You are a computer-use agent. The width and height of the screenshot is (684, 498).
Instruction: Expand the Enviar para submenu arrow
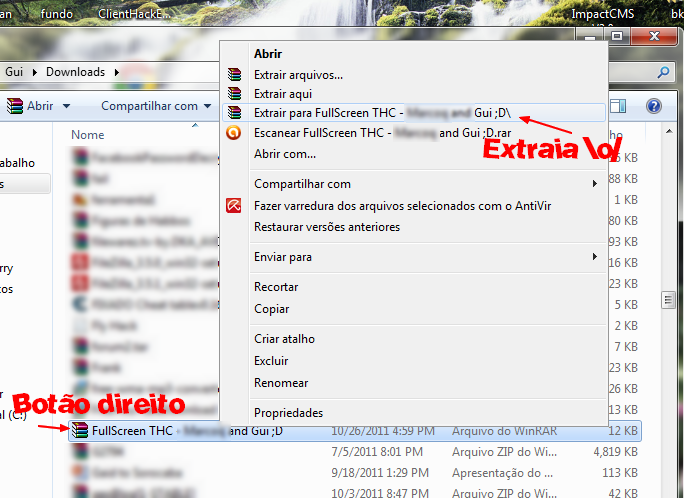click(x=595, y=256)
